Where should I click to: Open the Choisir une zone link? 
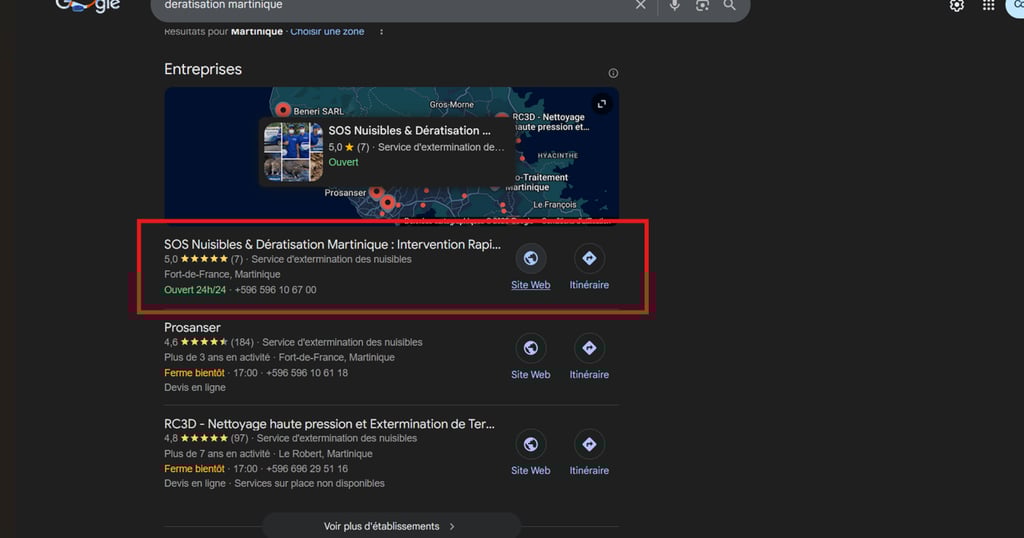click(x=327, y=31)
